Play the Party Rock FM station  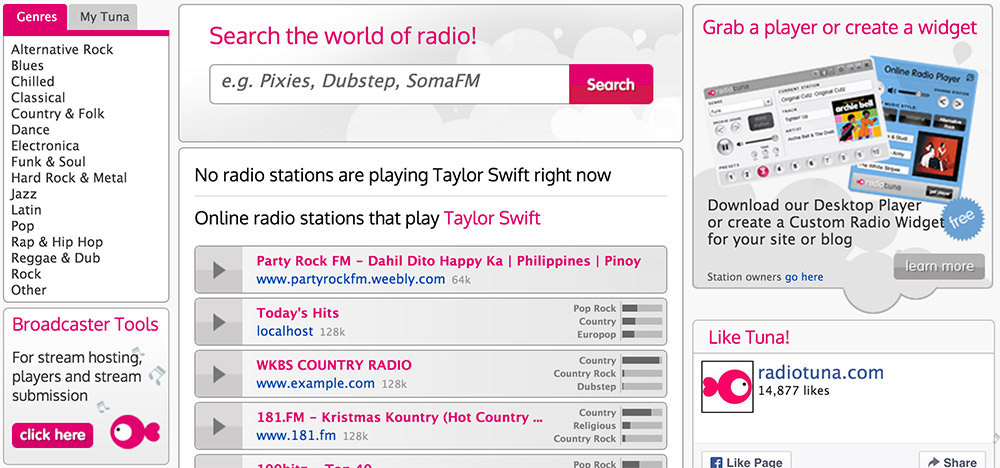[219, 270]
